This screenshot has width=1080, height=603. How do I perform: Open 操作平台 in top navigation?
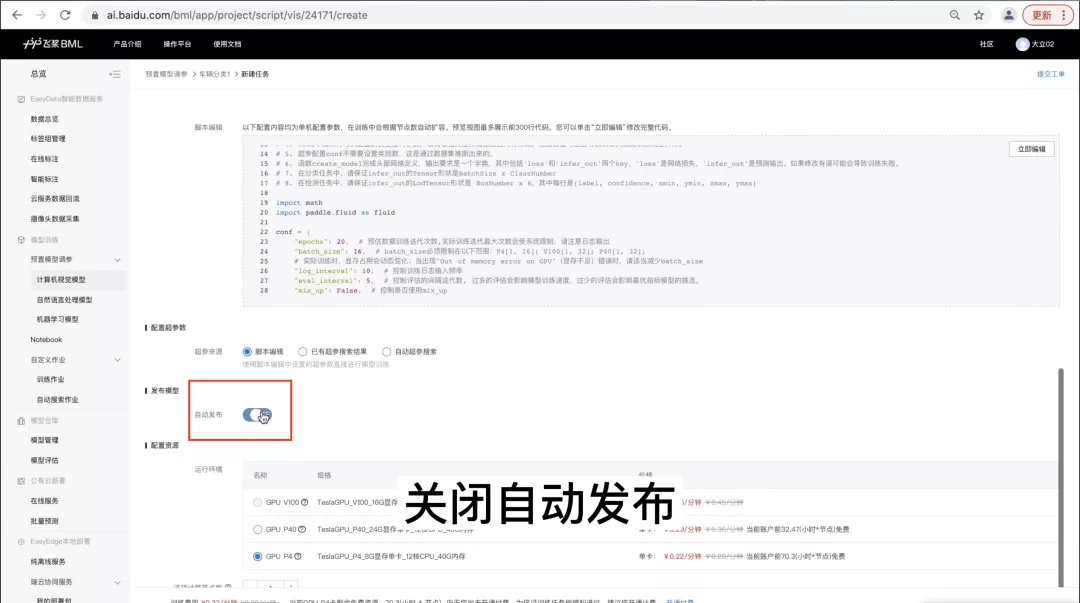tap(177, 44)
